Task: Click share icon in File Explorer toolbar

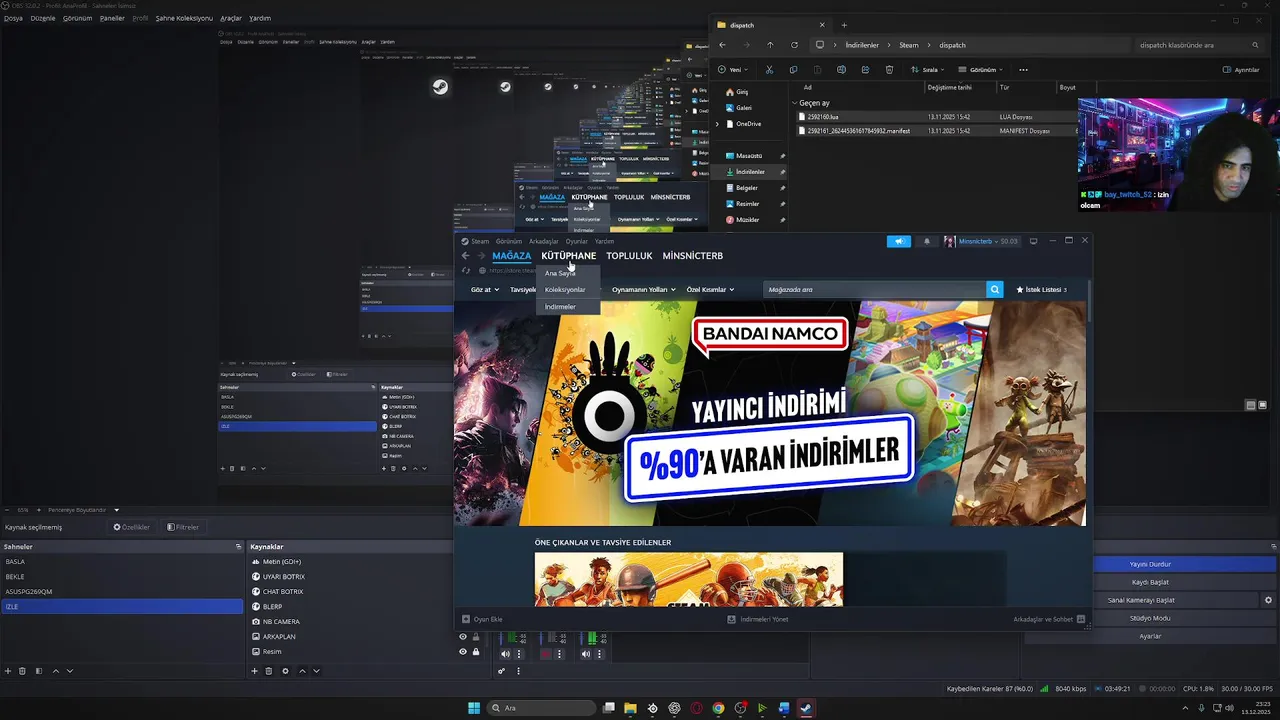Action: click(865, 70)
